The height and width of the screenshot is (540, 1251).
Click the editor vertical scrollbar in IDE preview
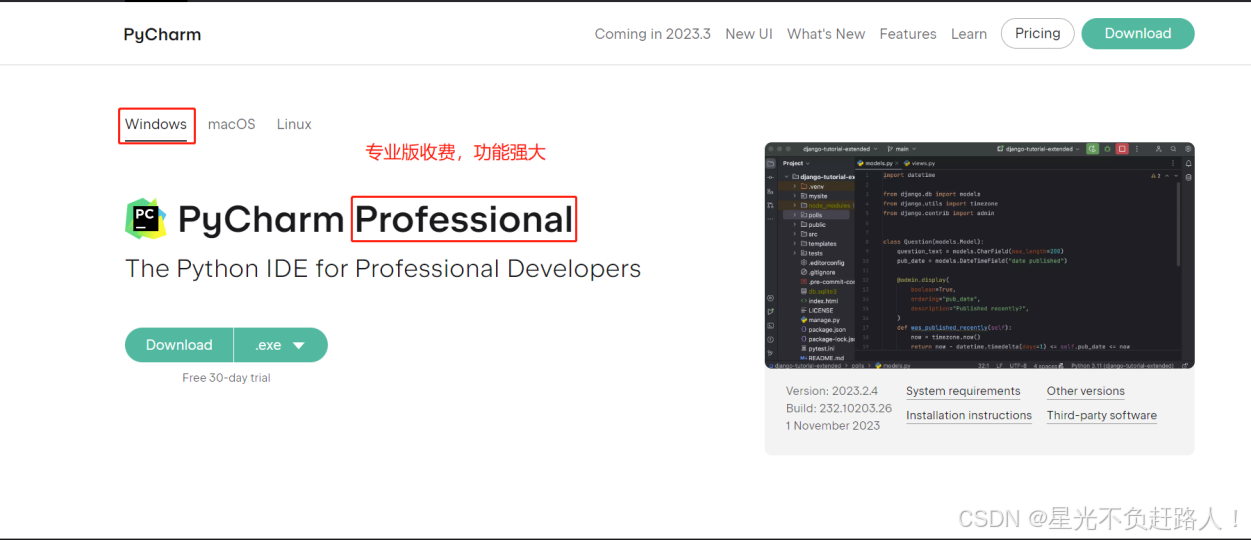point(1177,224)
